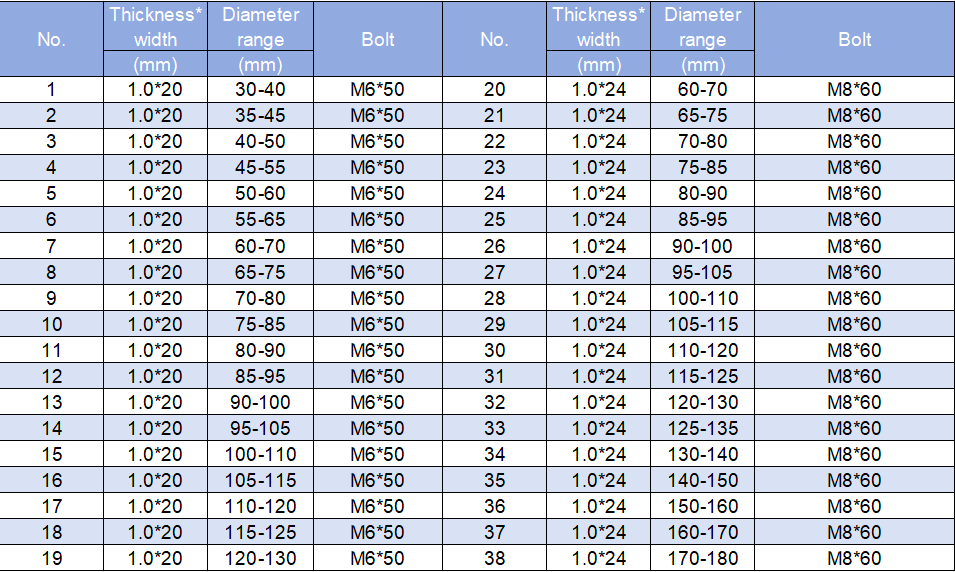955x572 pixels.
Task: Click the right 'Thickness* width' header
Action: pyautogui.click(x=598, y=27)
